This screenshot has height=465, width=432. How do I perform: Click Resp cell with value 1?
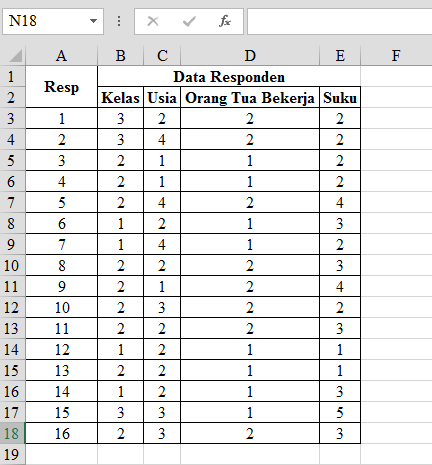point(61,118)
